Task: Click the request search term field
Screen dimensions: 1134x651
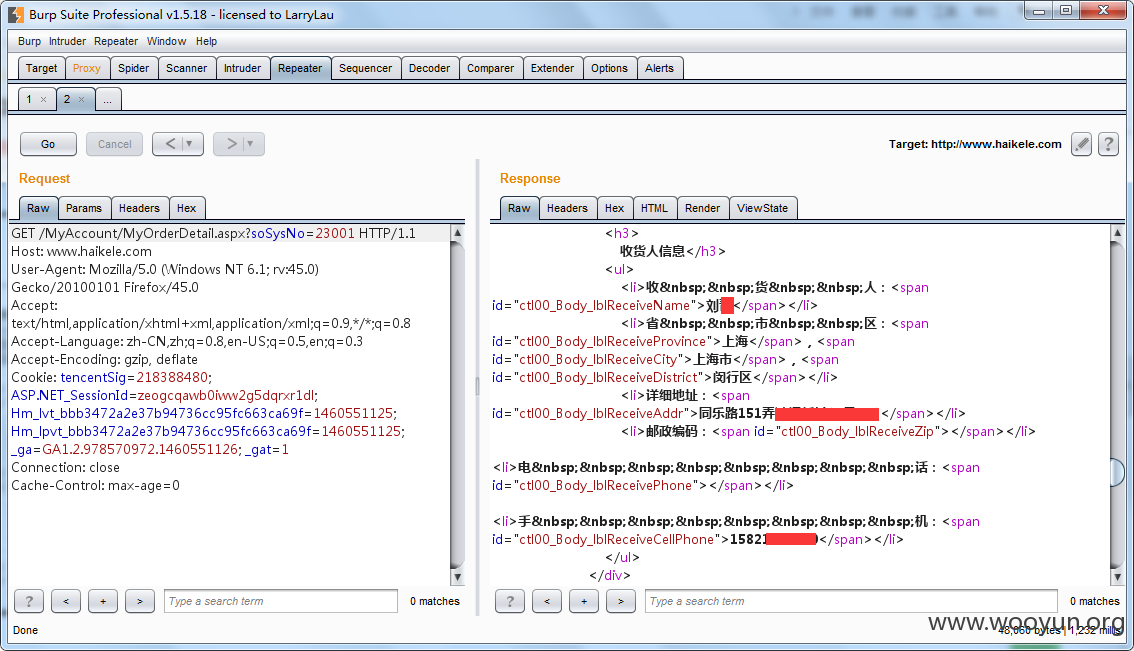Action: pos(281,601)
